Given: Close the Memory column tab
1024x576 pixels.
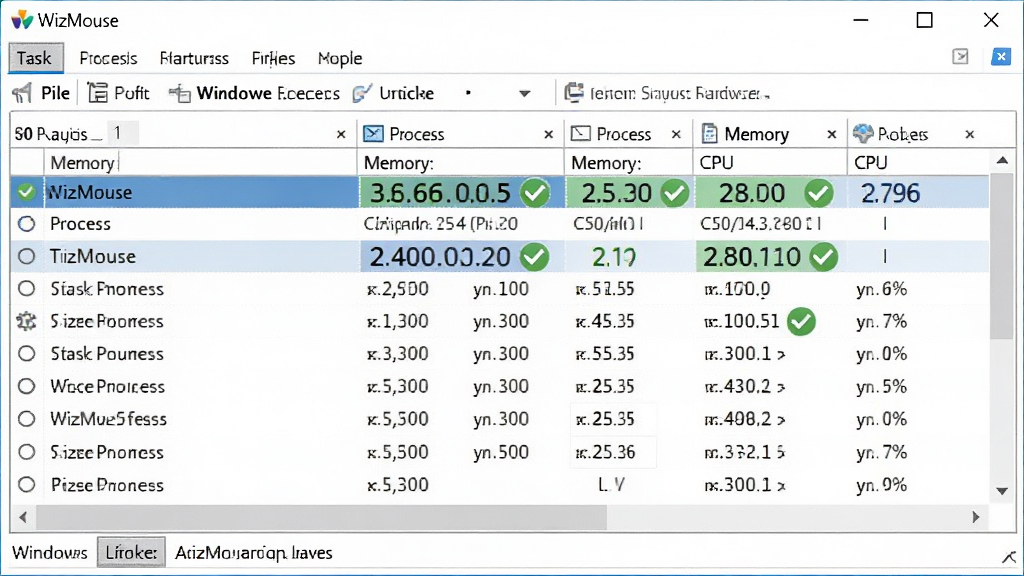Looking at the screenshot, I should tap(831, 134).
